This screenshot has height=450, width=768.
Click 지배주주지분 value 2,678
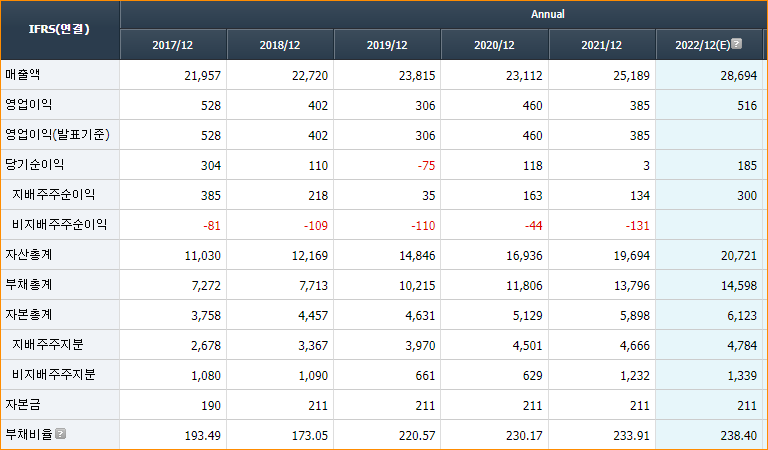click(x=206, y=346)
